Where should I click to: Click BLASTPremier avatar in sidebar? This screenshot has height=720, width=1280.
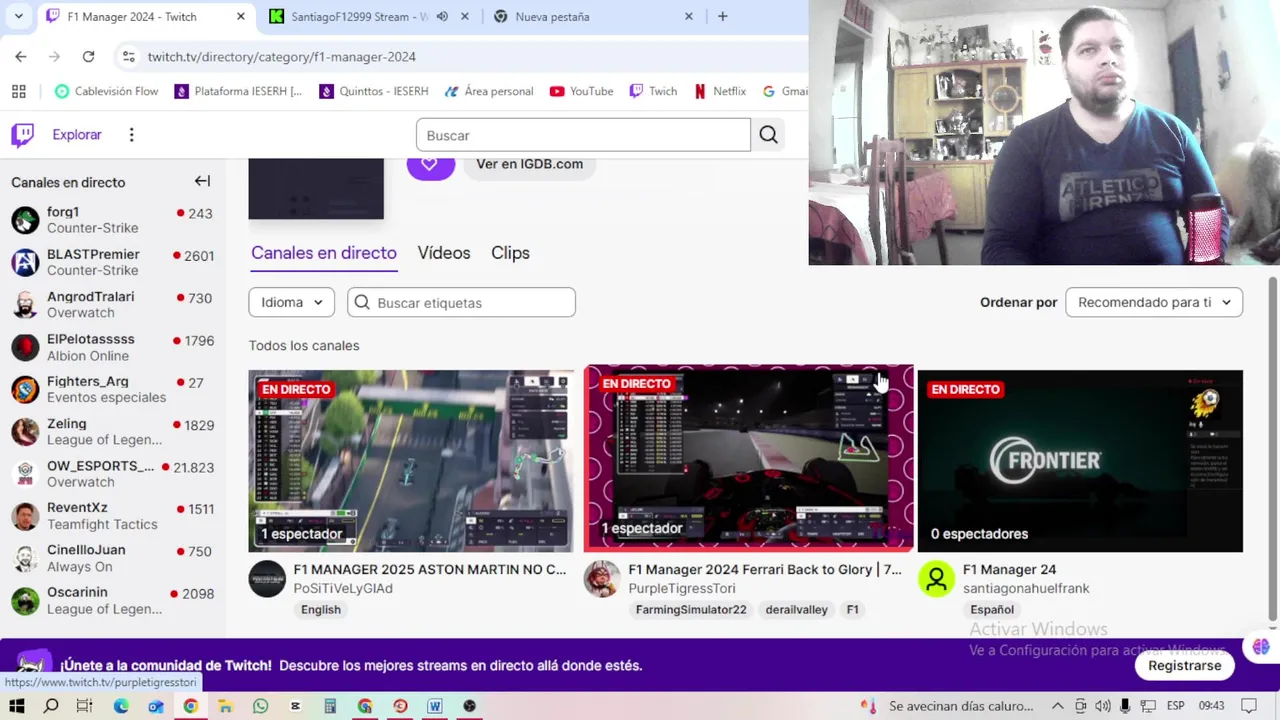[x=25, y=262]
